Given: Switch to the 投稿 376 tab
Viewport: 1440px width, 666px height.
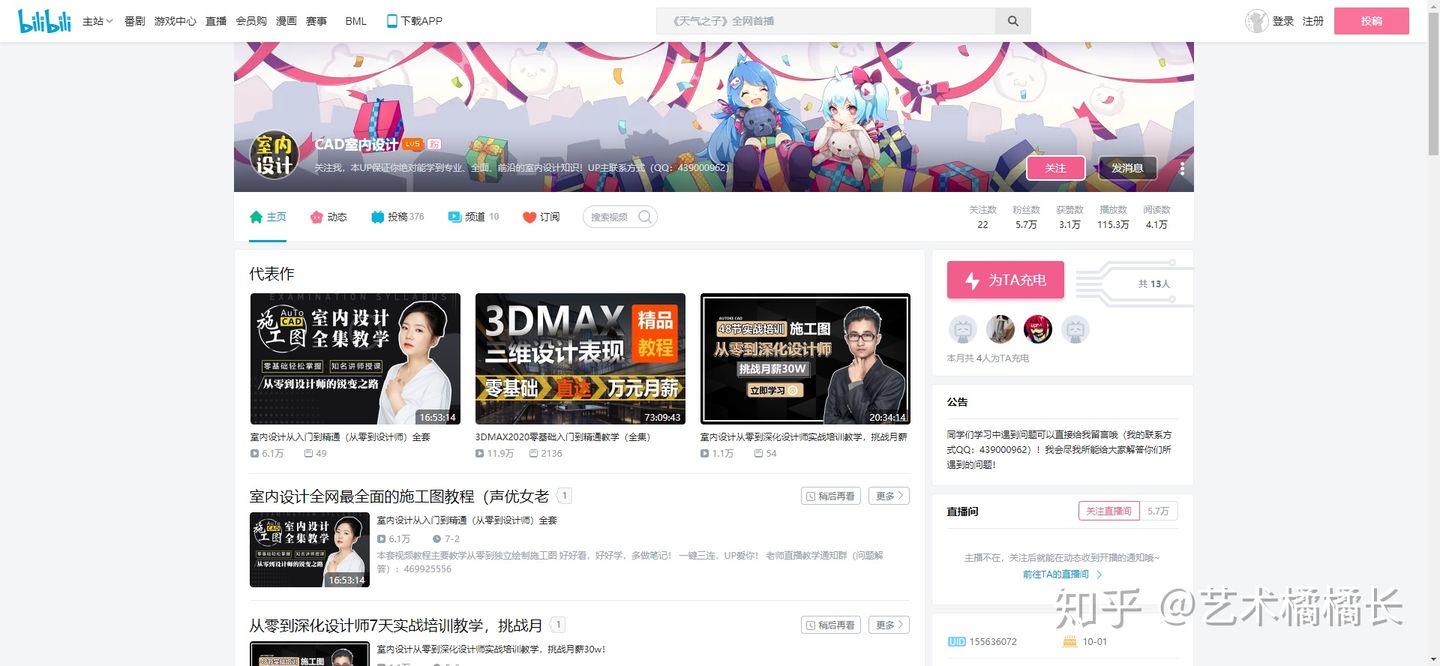Looking at the screenshot, I should [397, 217].
